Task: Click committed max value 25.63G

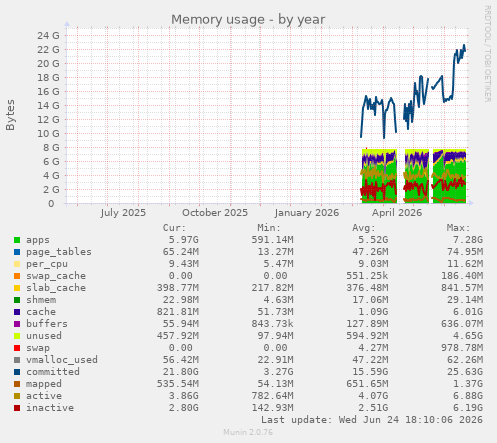Action: point(465,372)
